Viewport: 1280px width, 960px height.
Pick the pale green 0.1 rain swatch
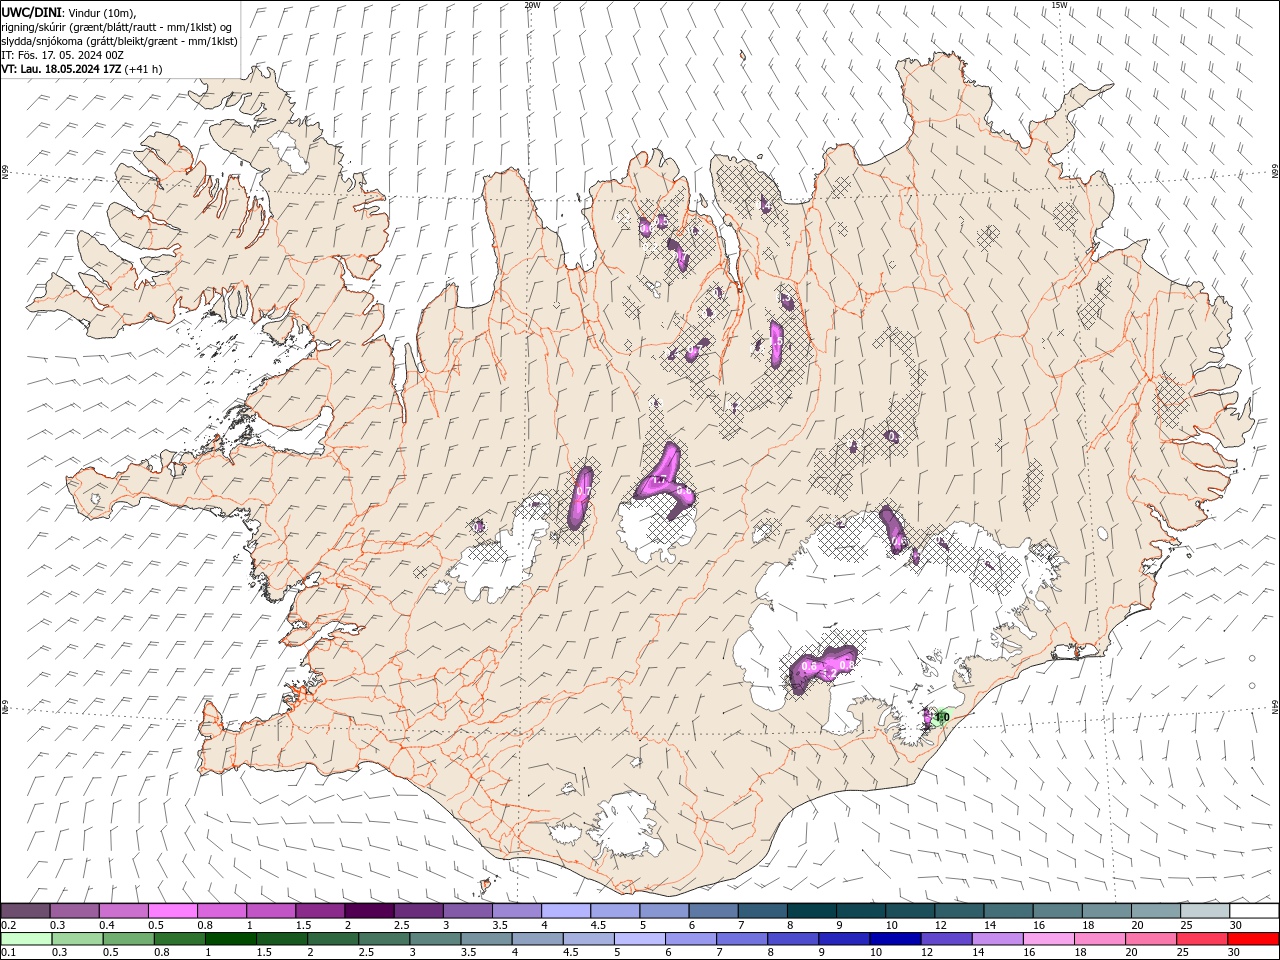26,939
